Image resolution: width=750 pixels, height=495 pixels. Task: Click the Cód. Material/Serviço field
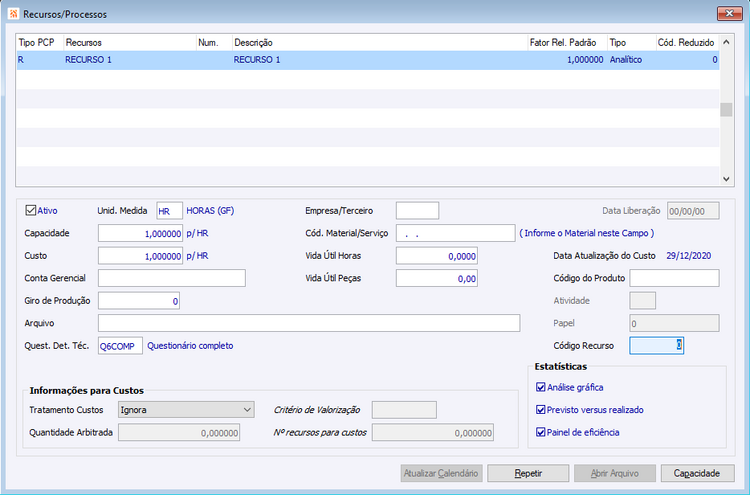coord(455,233)
